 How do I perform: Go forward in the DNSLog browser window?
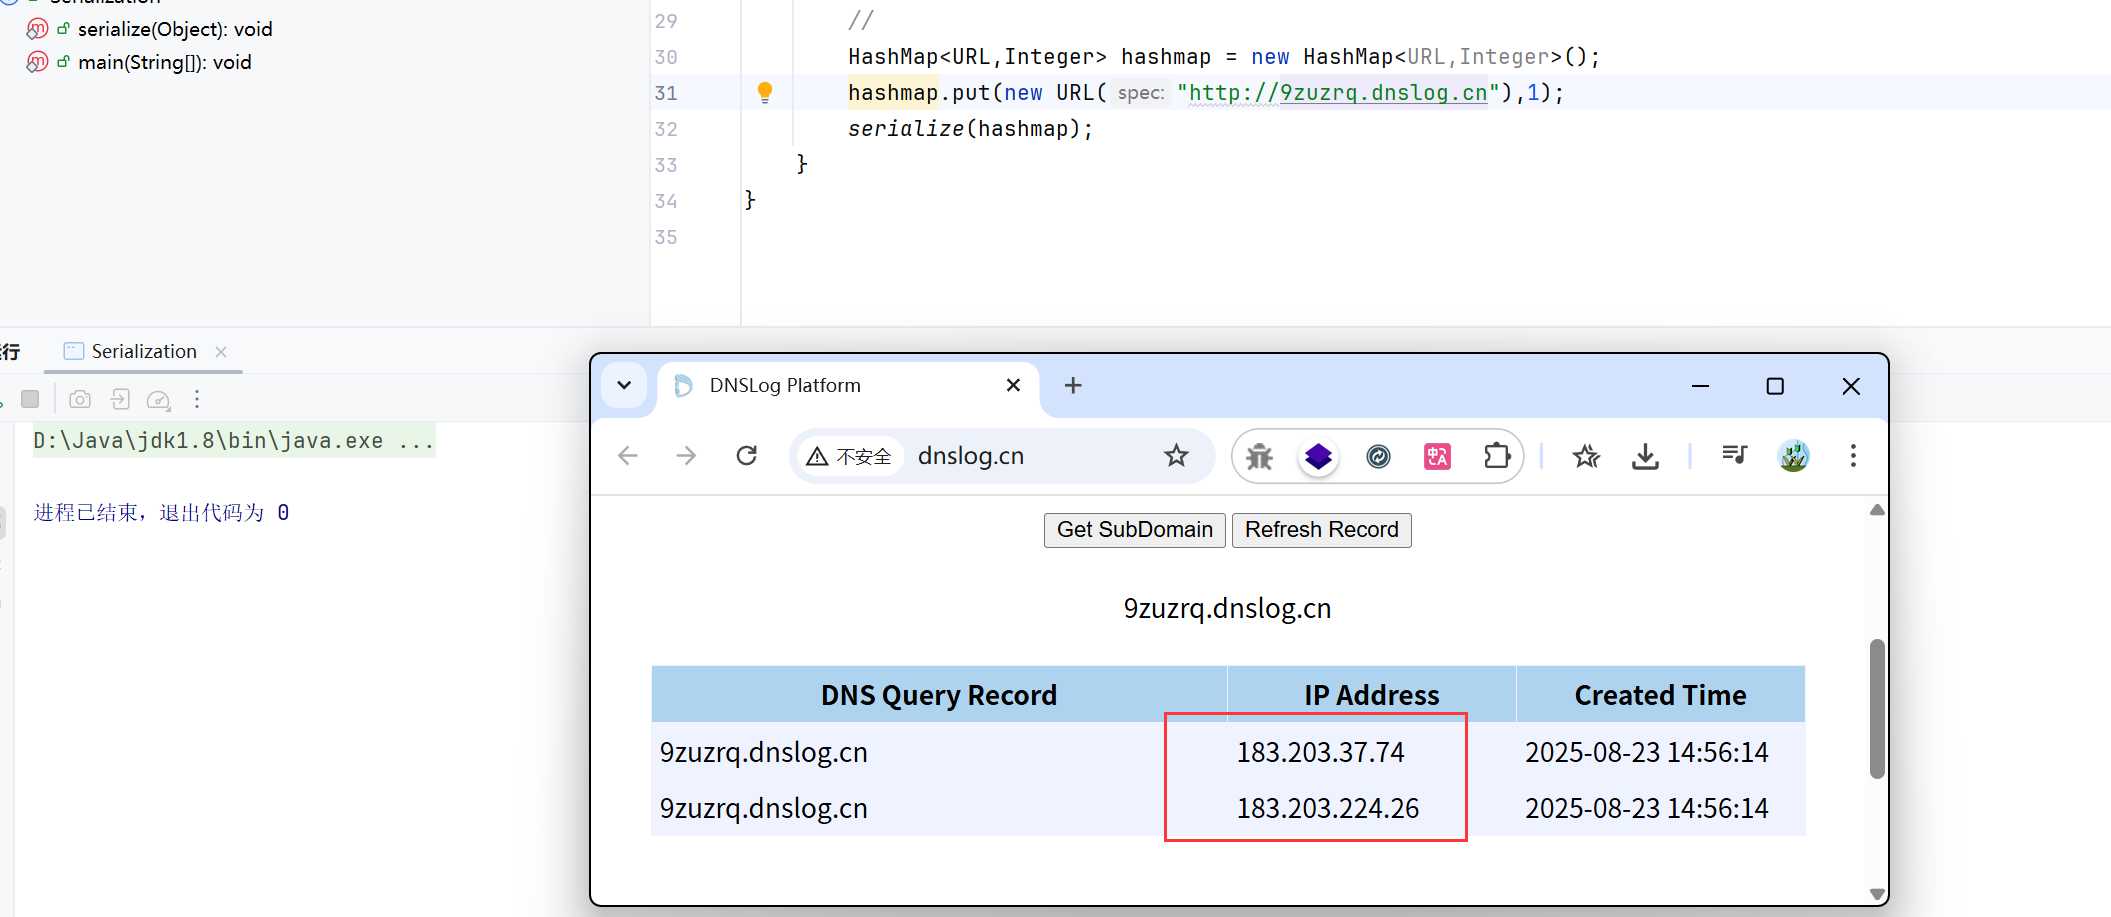click(686, 456)
